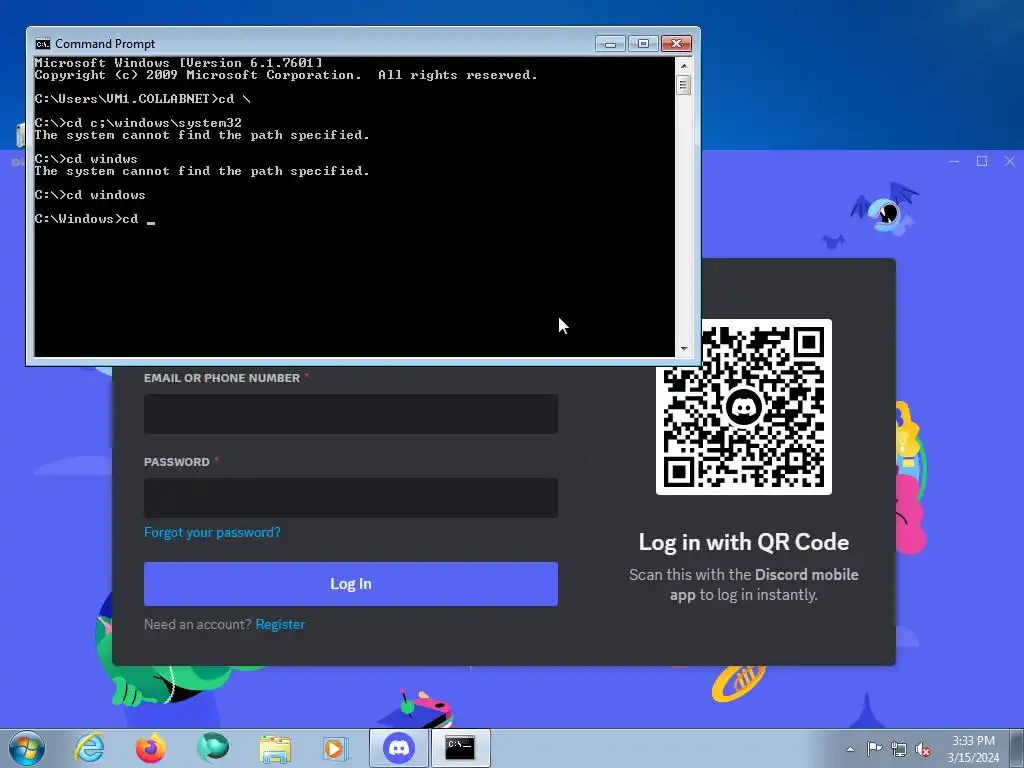
Task: Launch Internet Explorer from the taskbar
Action: point(89,748)
